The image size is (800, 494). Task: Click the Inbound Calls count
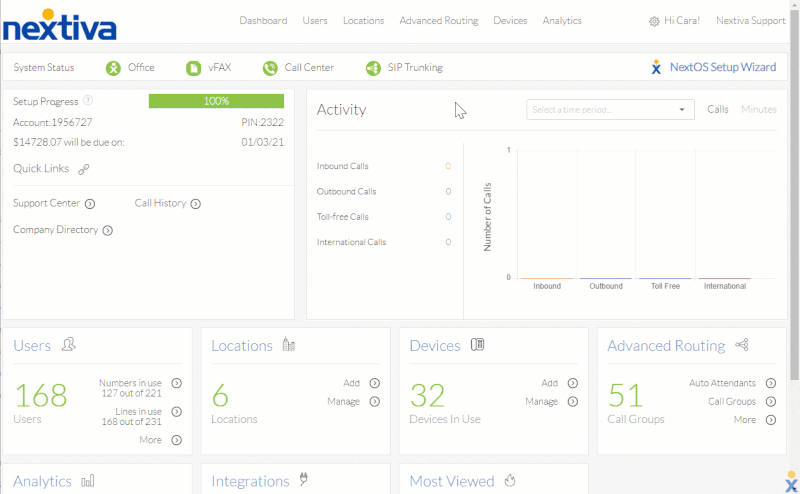448,166
